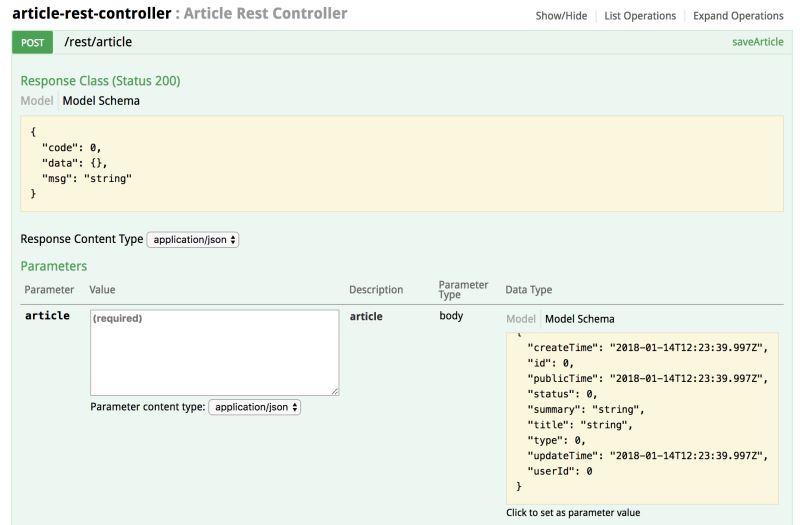Click the List Operations link
The image size is (800, 525).
pos(640,16)
